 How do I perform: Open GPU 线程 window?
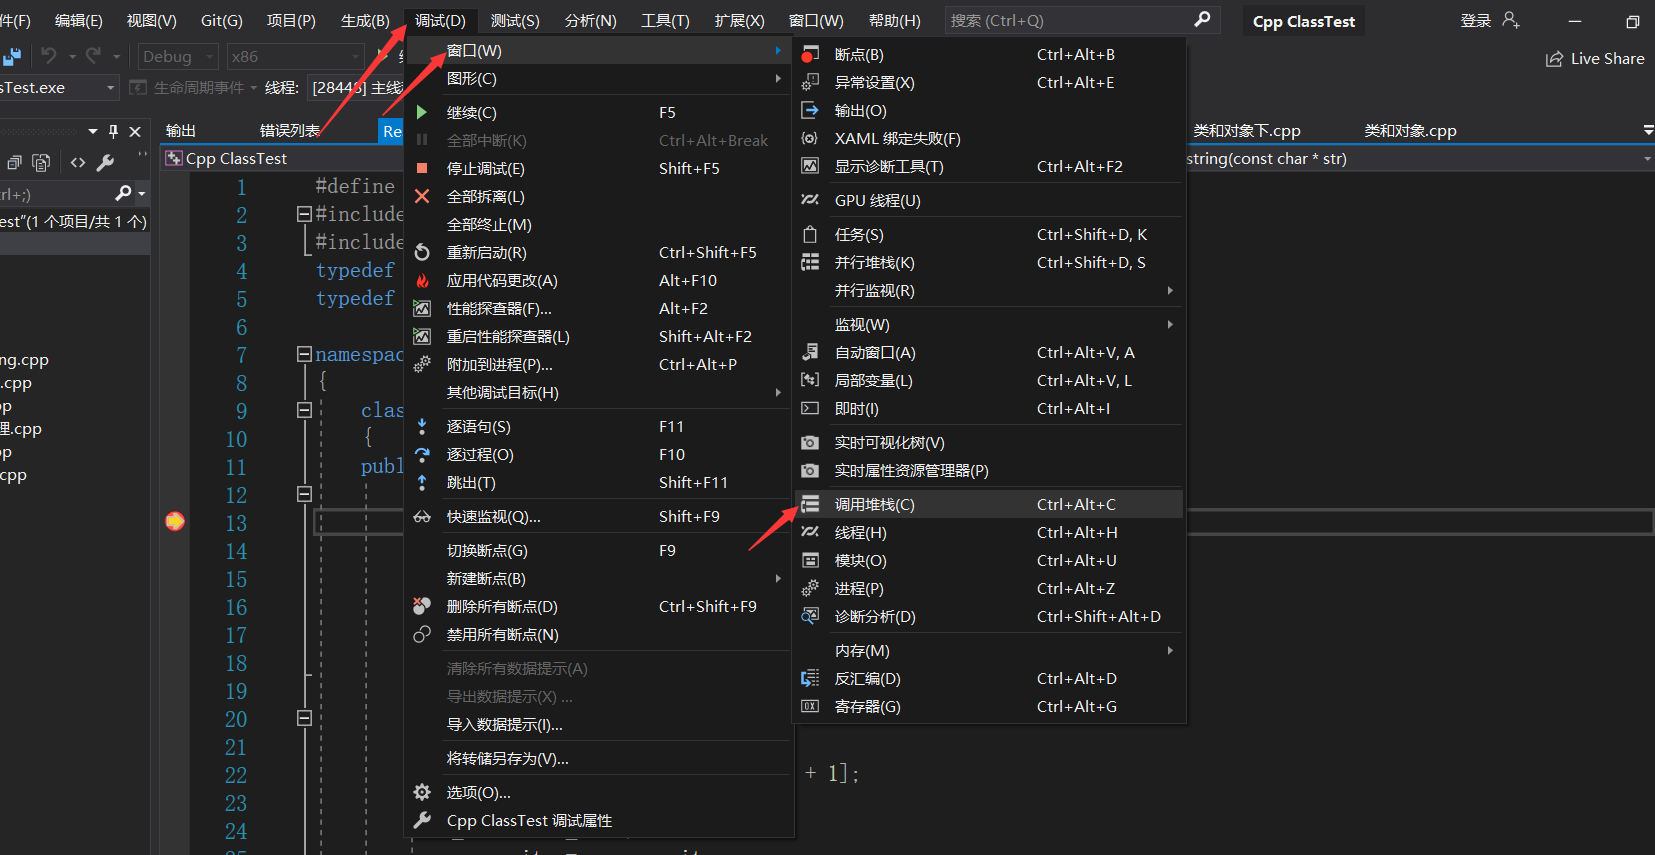(x=990, y=201)
